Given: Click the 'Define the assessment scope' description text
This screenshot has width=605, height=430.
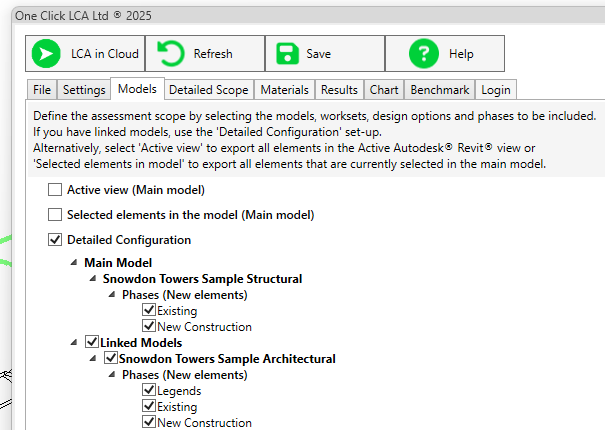Looking at the screenshot, I should point(314,116).
